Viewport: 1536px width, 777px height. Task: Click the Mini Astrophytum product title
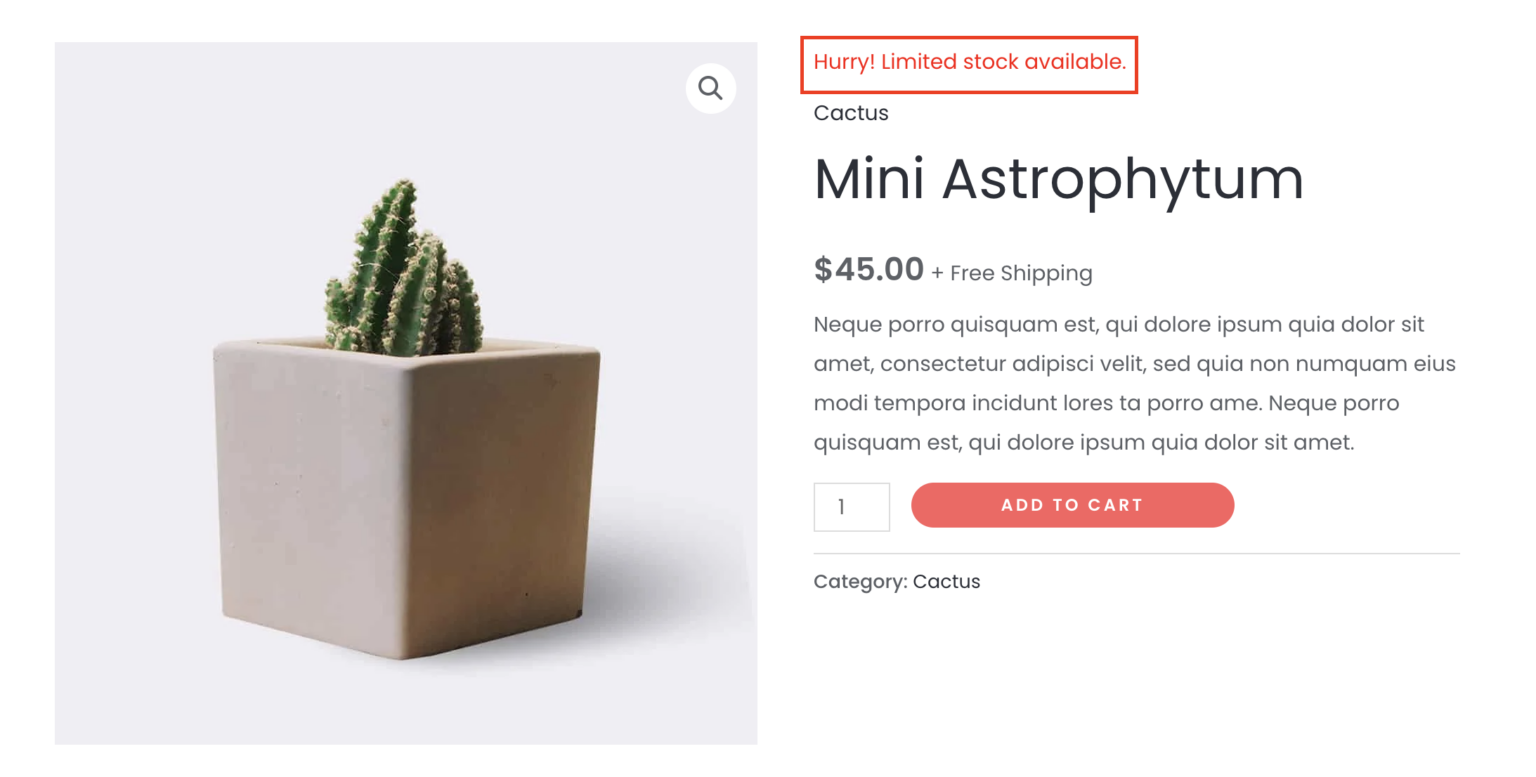pos(1059,178)
